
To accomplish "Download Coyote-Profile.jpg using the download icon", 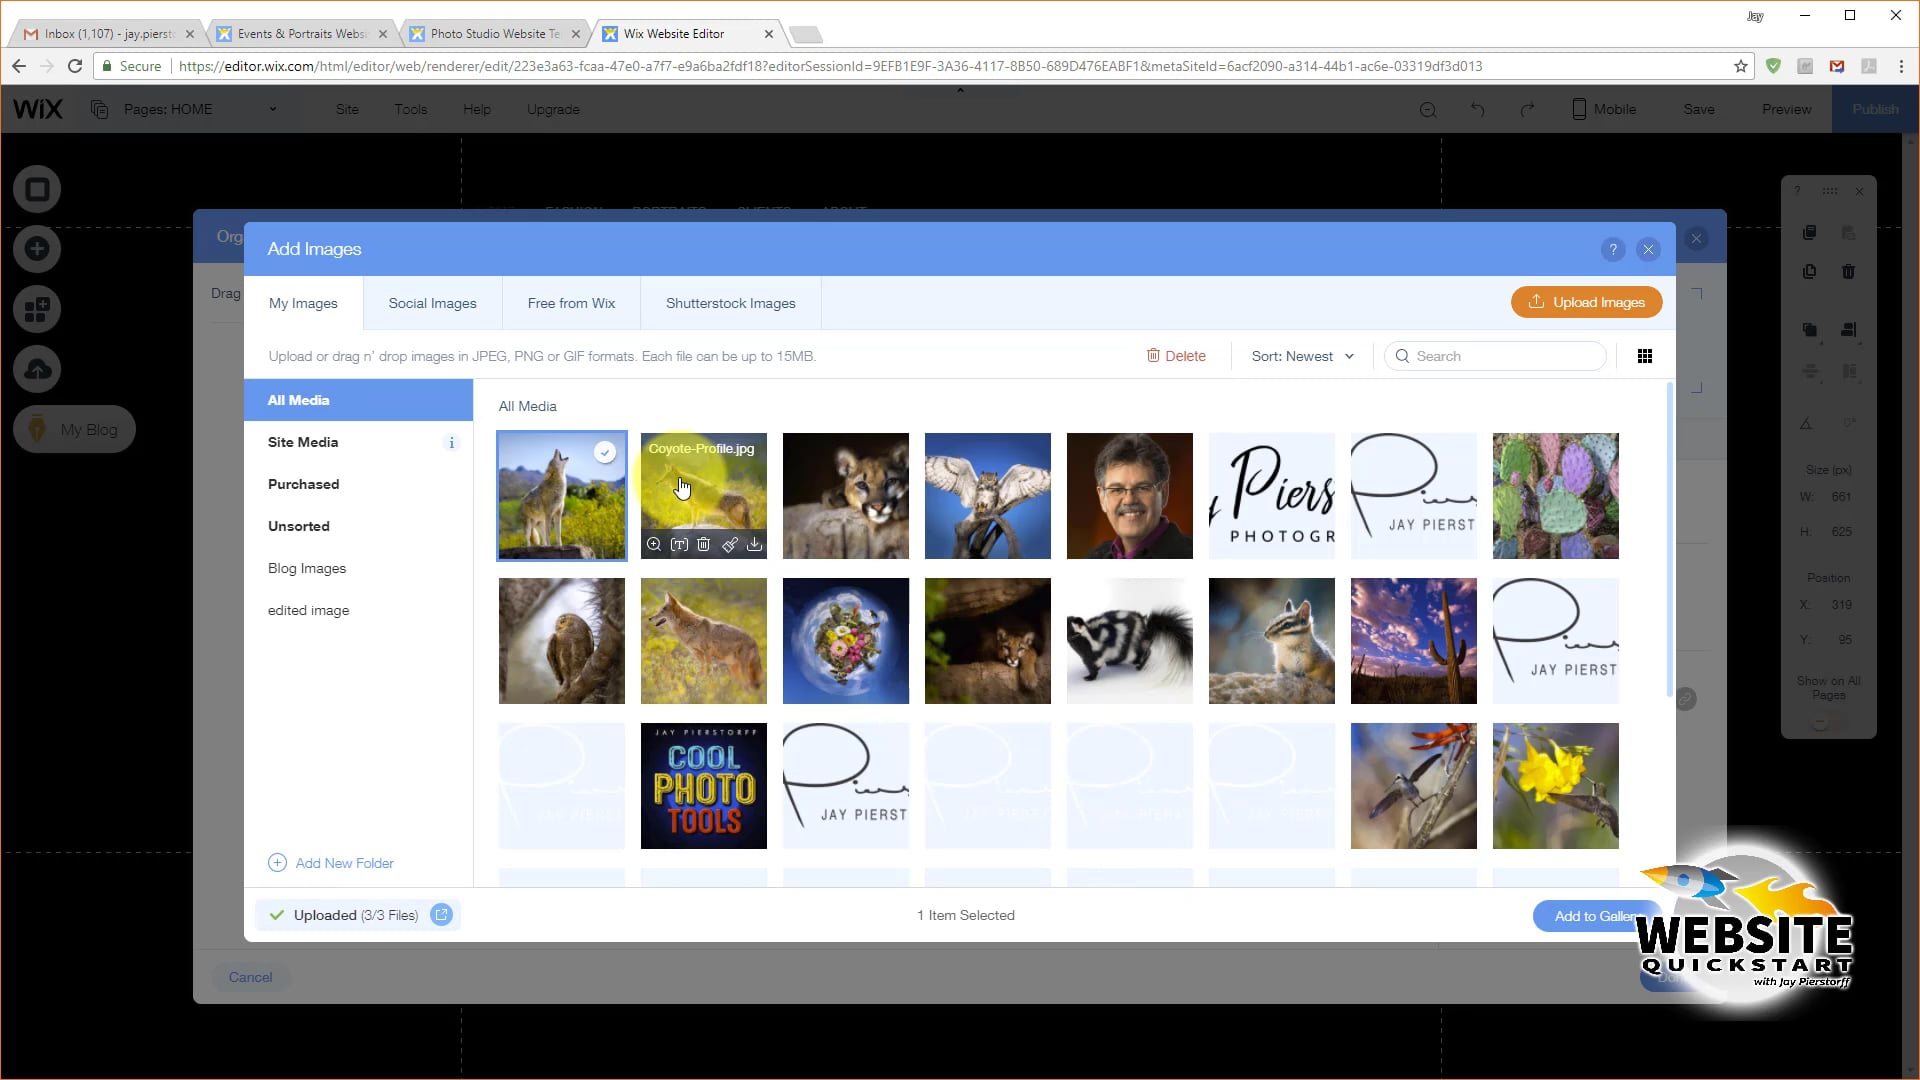I will point(755,544).
